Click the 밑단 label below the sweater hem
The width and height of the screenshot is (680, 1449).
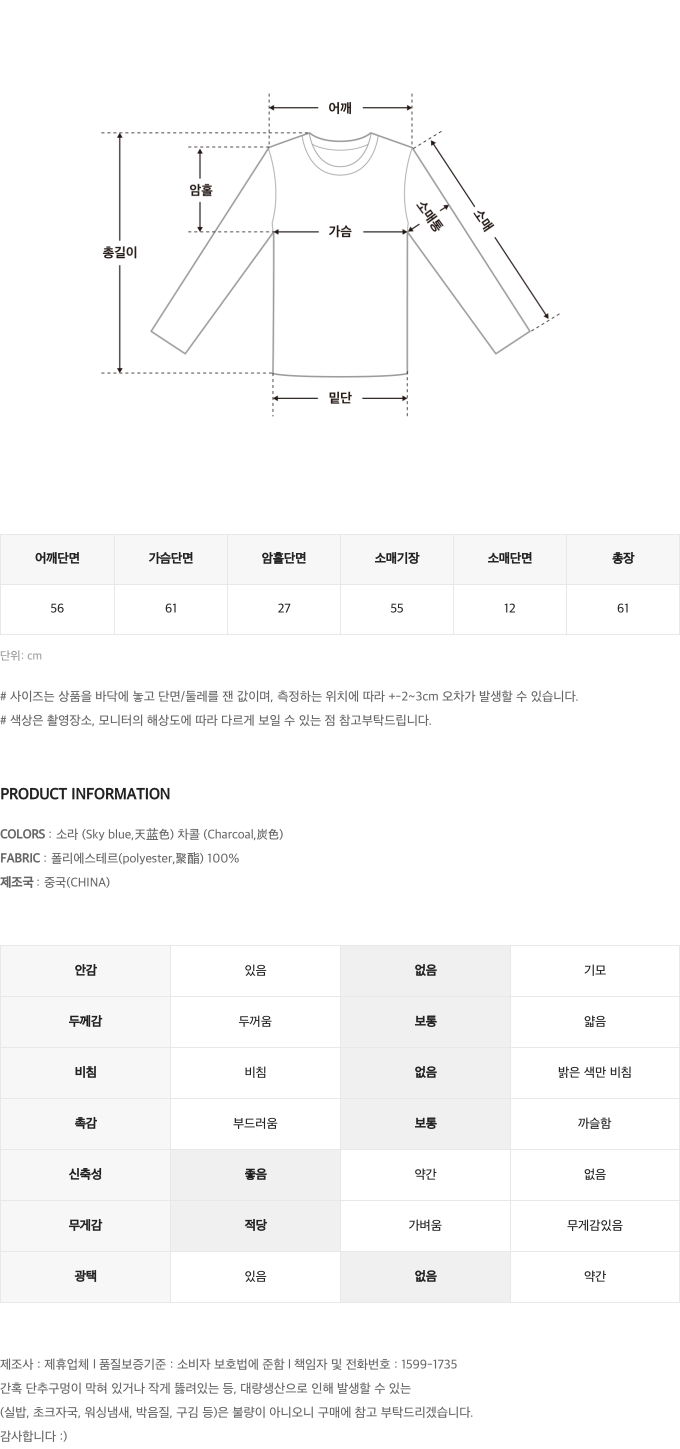pos(340,398)
